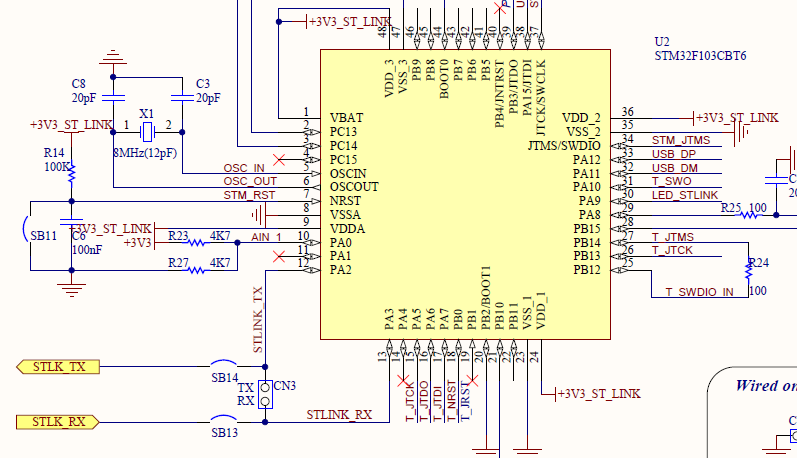Click the STM_JTMS net label
The width and height of the screenshot is (797, 458).
pos(681,140)
